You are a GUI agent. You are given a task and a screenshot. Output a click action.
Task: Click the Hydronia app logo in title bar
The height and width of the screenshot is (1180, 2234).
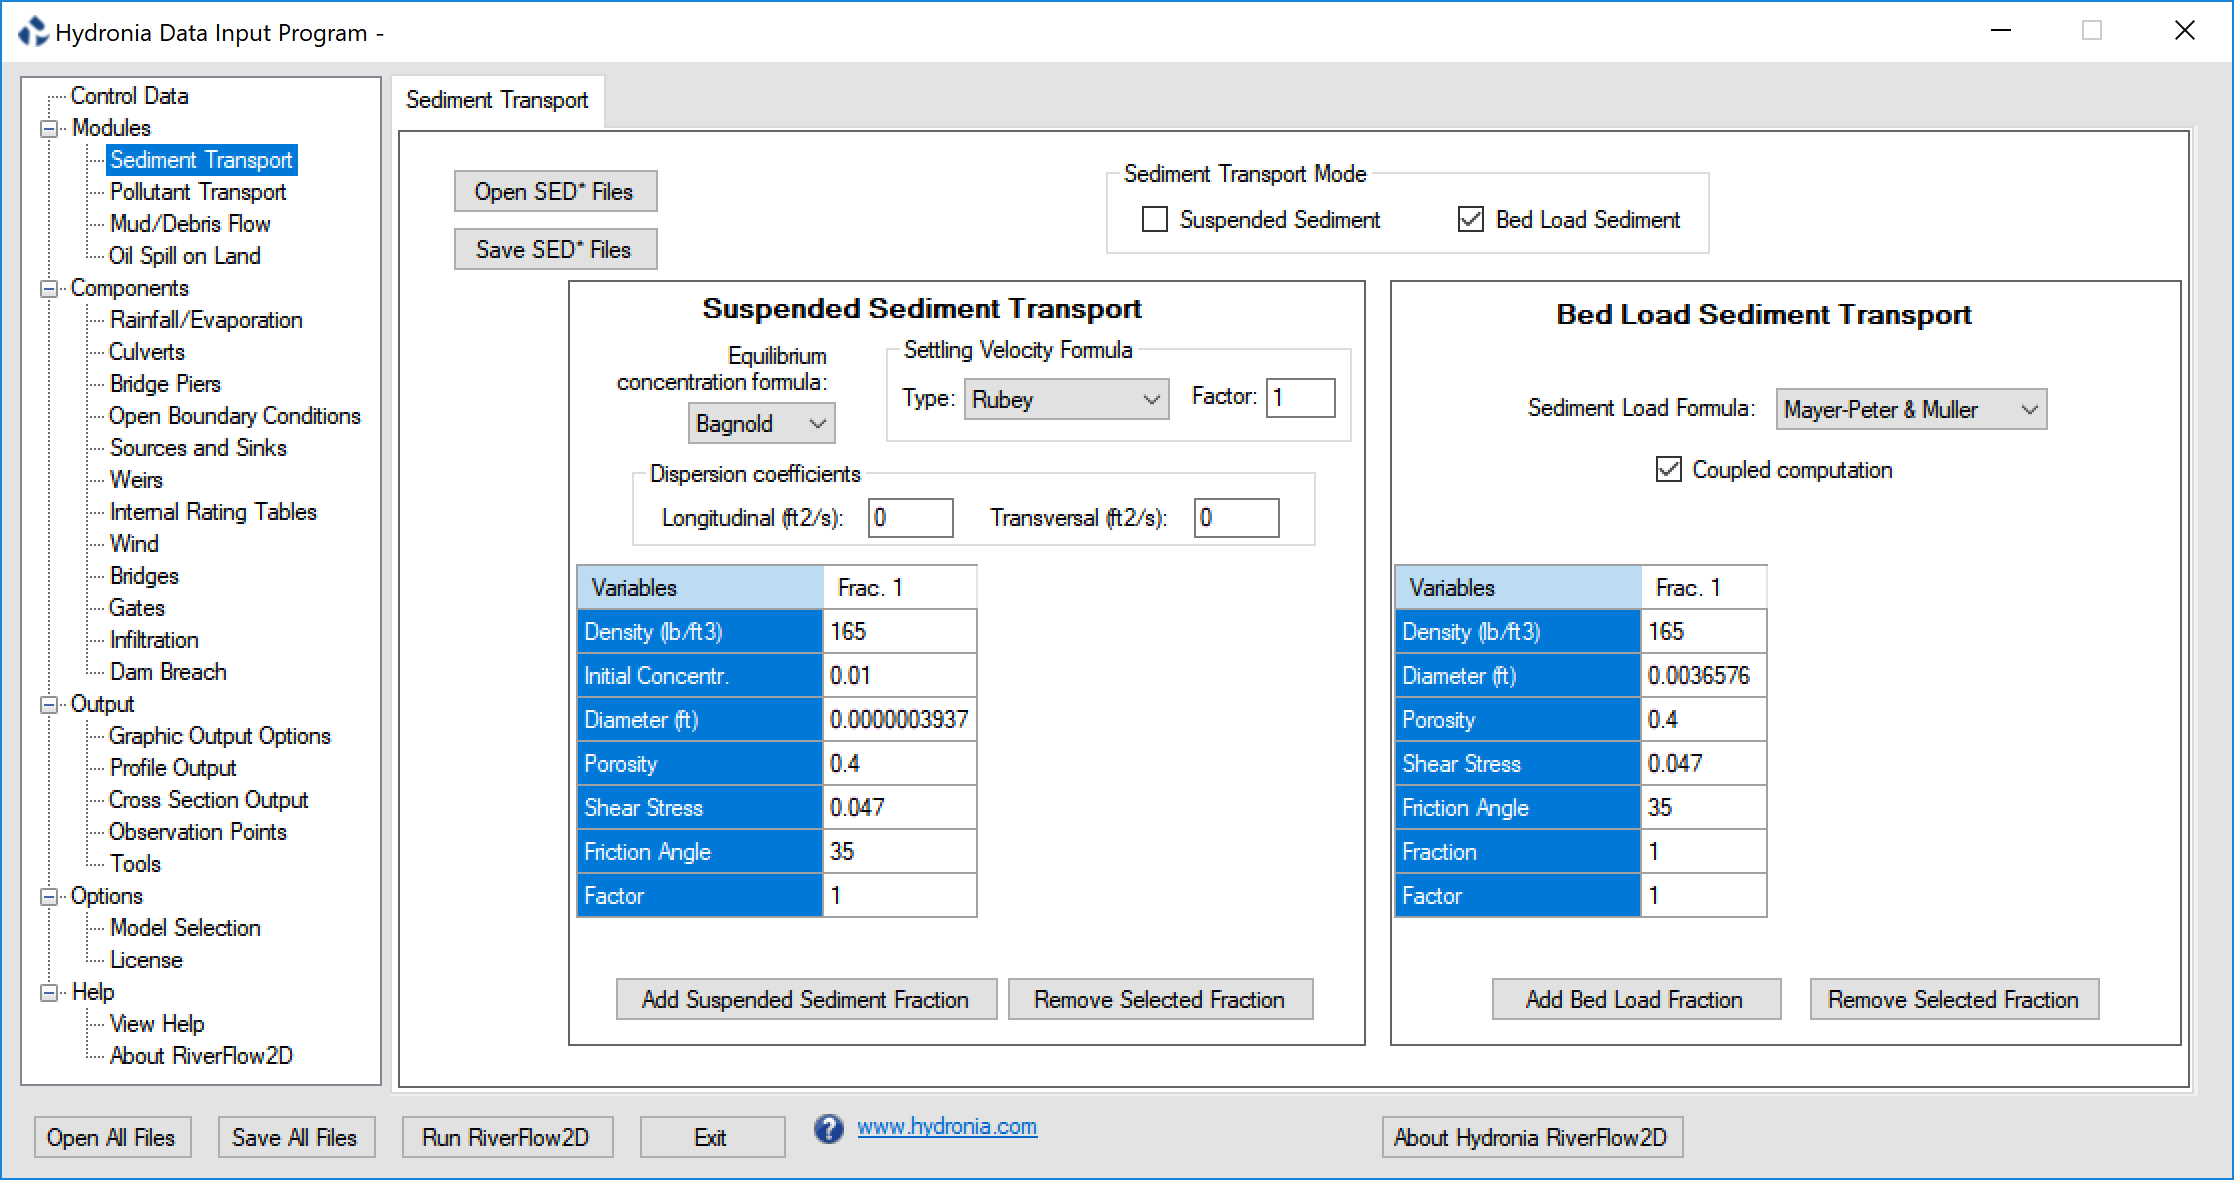tap(33, 32)
